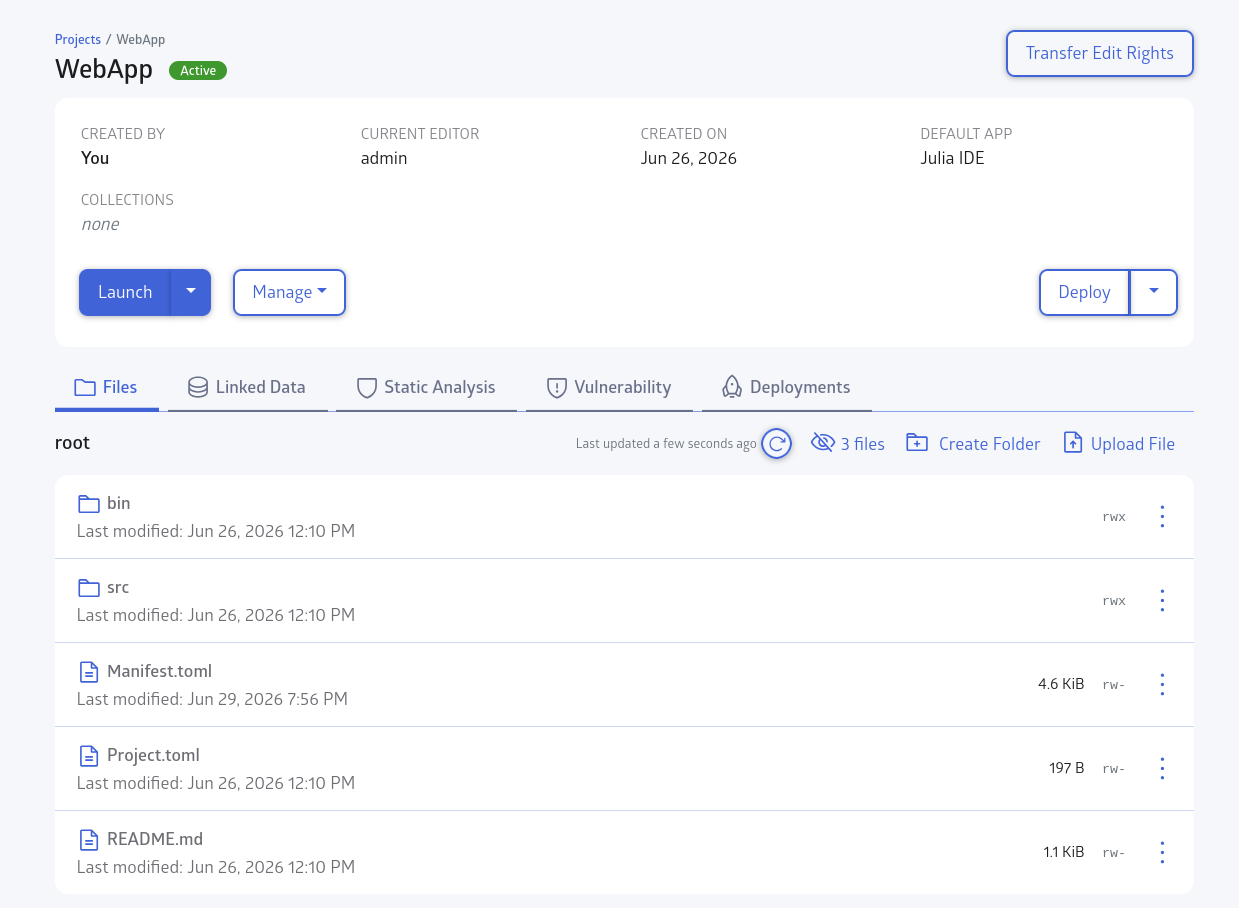The height and width of the screenshot is (908, 1239).
Task: Toggle the hidden 3 files eye icon
Action: tap(822, 443)
